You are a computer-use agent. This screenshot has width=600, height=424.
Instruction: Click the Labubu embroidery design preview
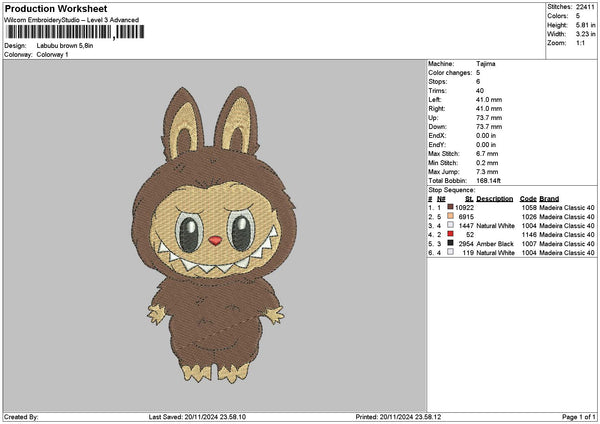click(x=215, y=235)
